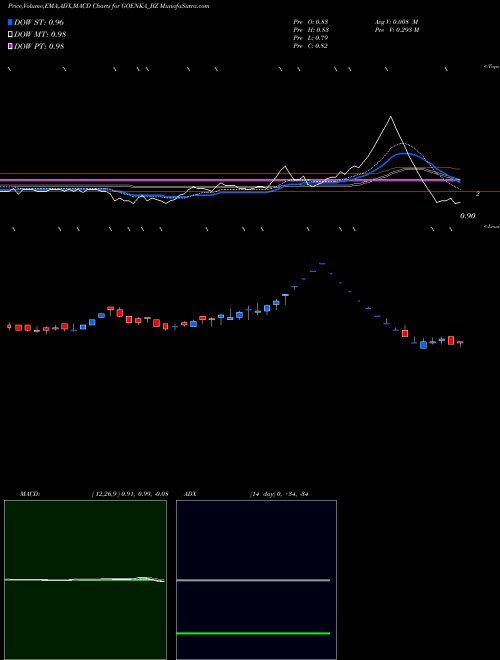Click the '<-Lows' marker label
The height and width of the screenshot is (660, 500).
[x=492, y=226]
